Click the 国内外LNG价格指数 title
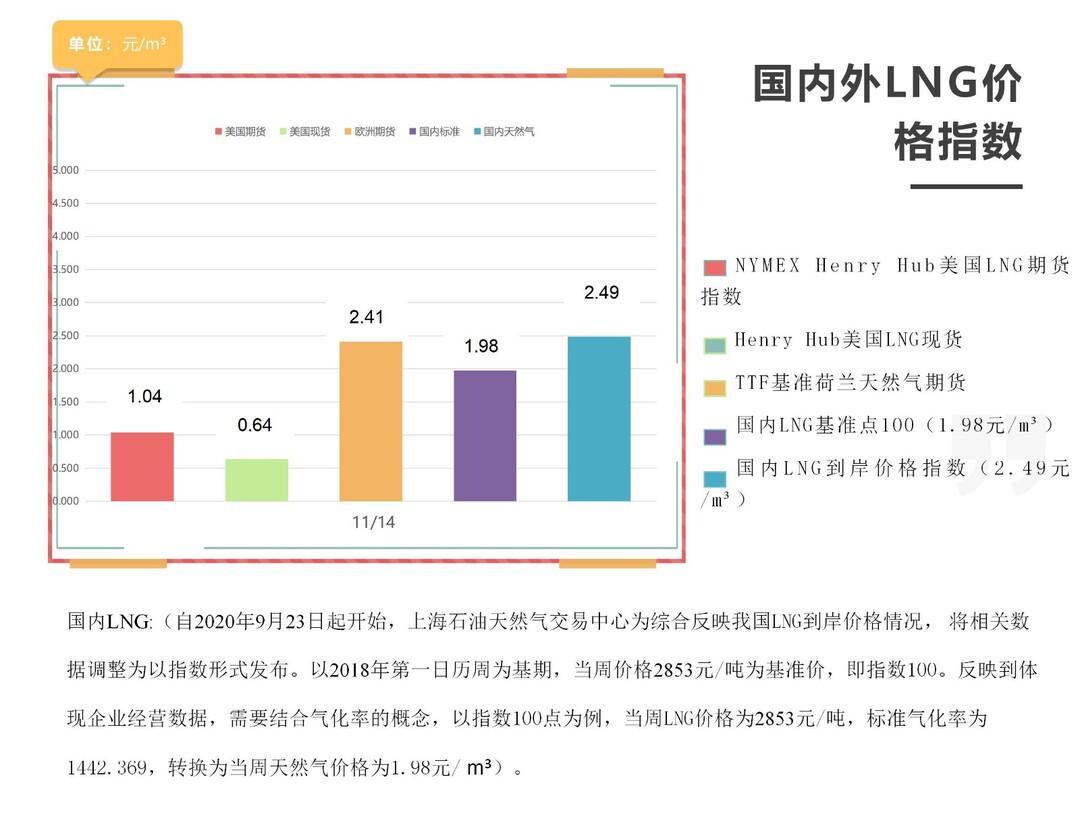 click(x=888, y=112)
